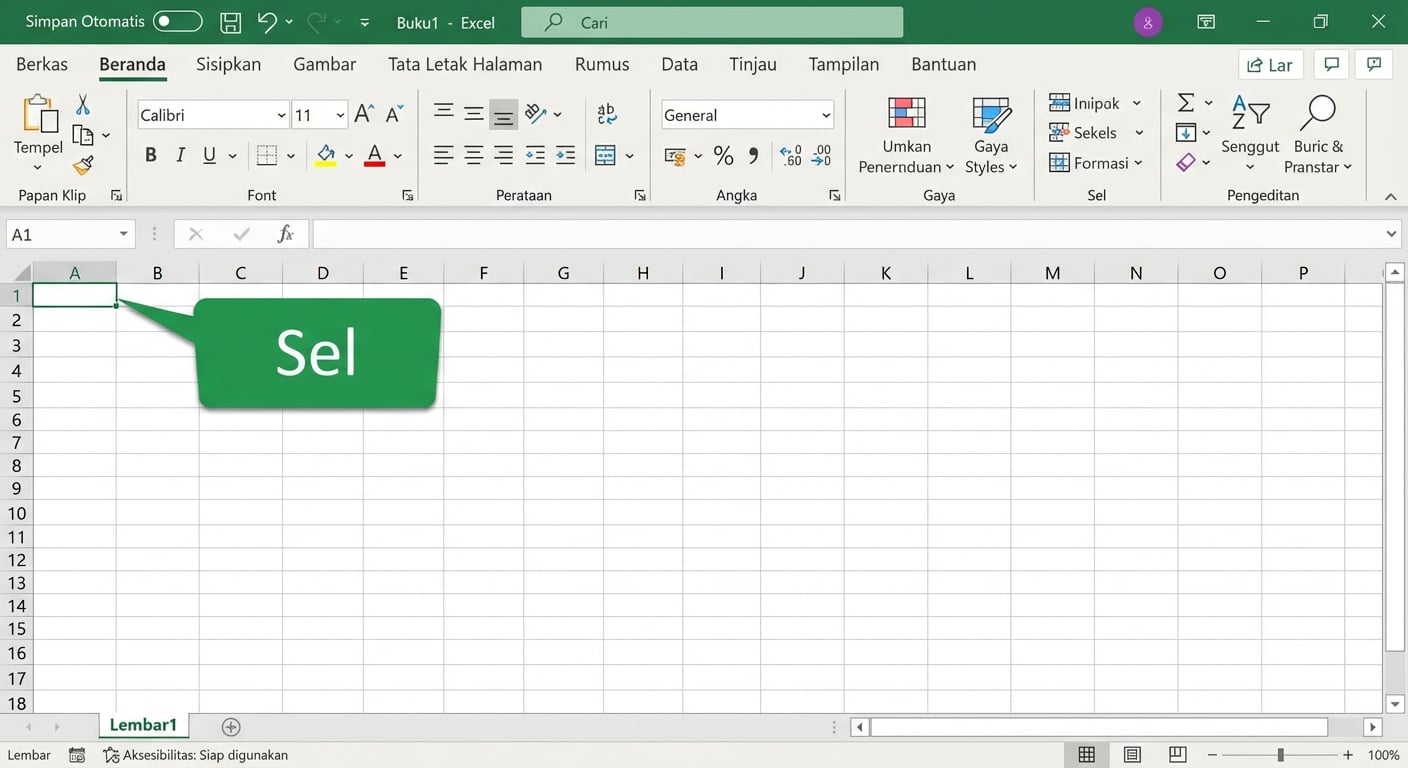Apply the comma thousands separator style
Screen dimensions: 1408x768
(751, 155)
